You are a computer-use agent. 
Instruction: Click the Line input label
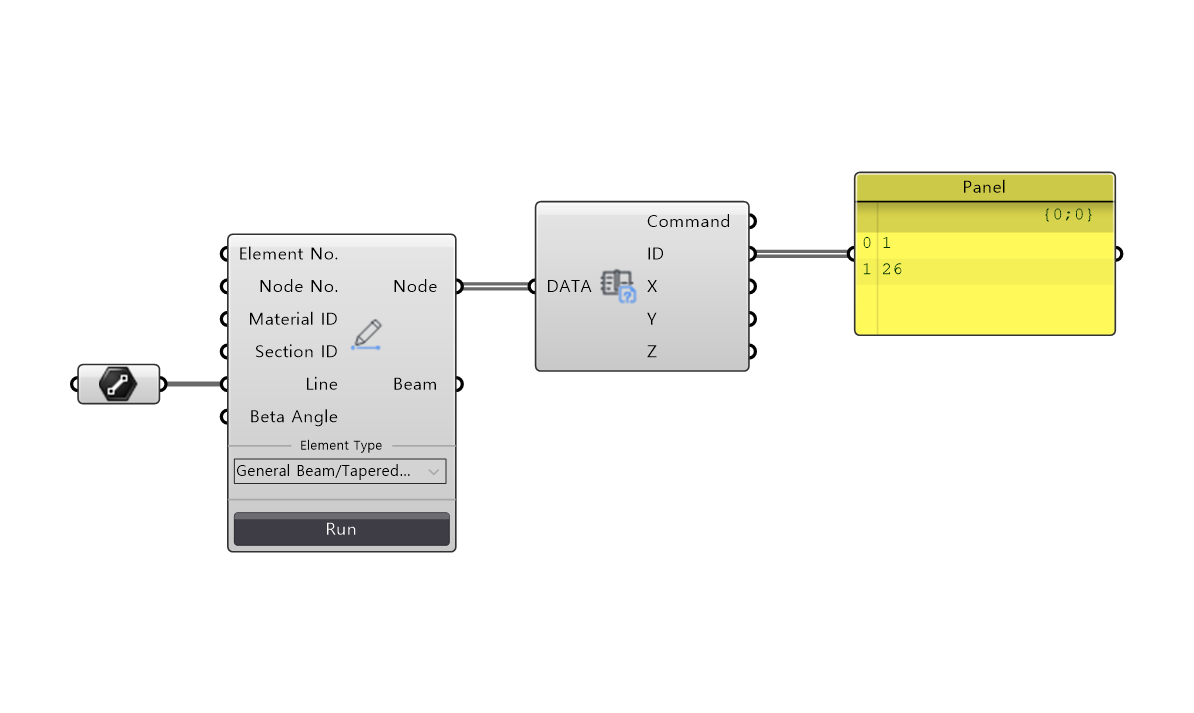[x=321, y=384]
